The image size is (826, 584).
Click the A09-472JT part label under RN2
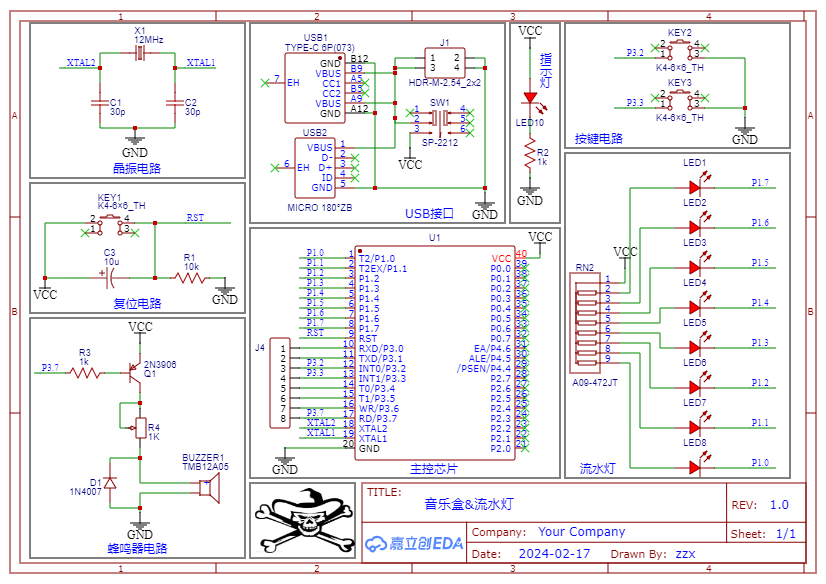click(595, 383)
